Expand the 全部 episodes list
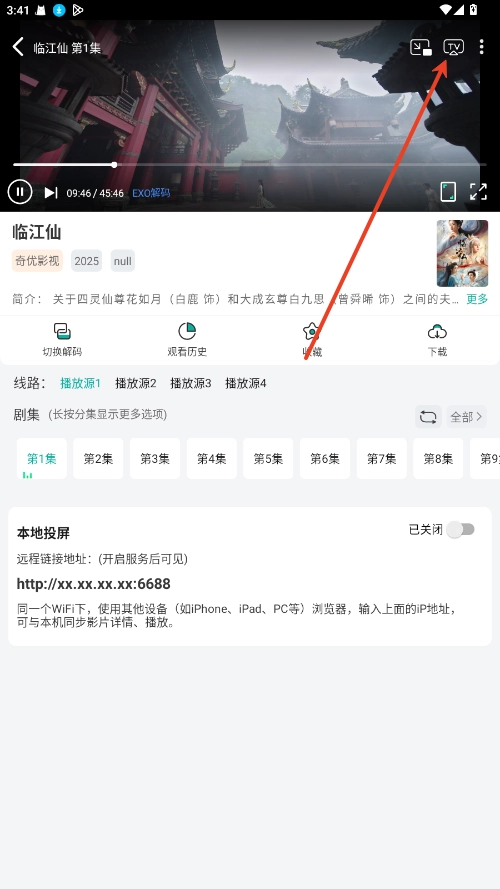This screenshot has width=500, height=889. click(467, 417)
